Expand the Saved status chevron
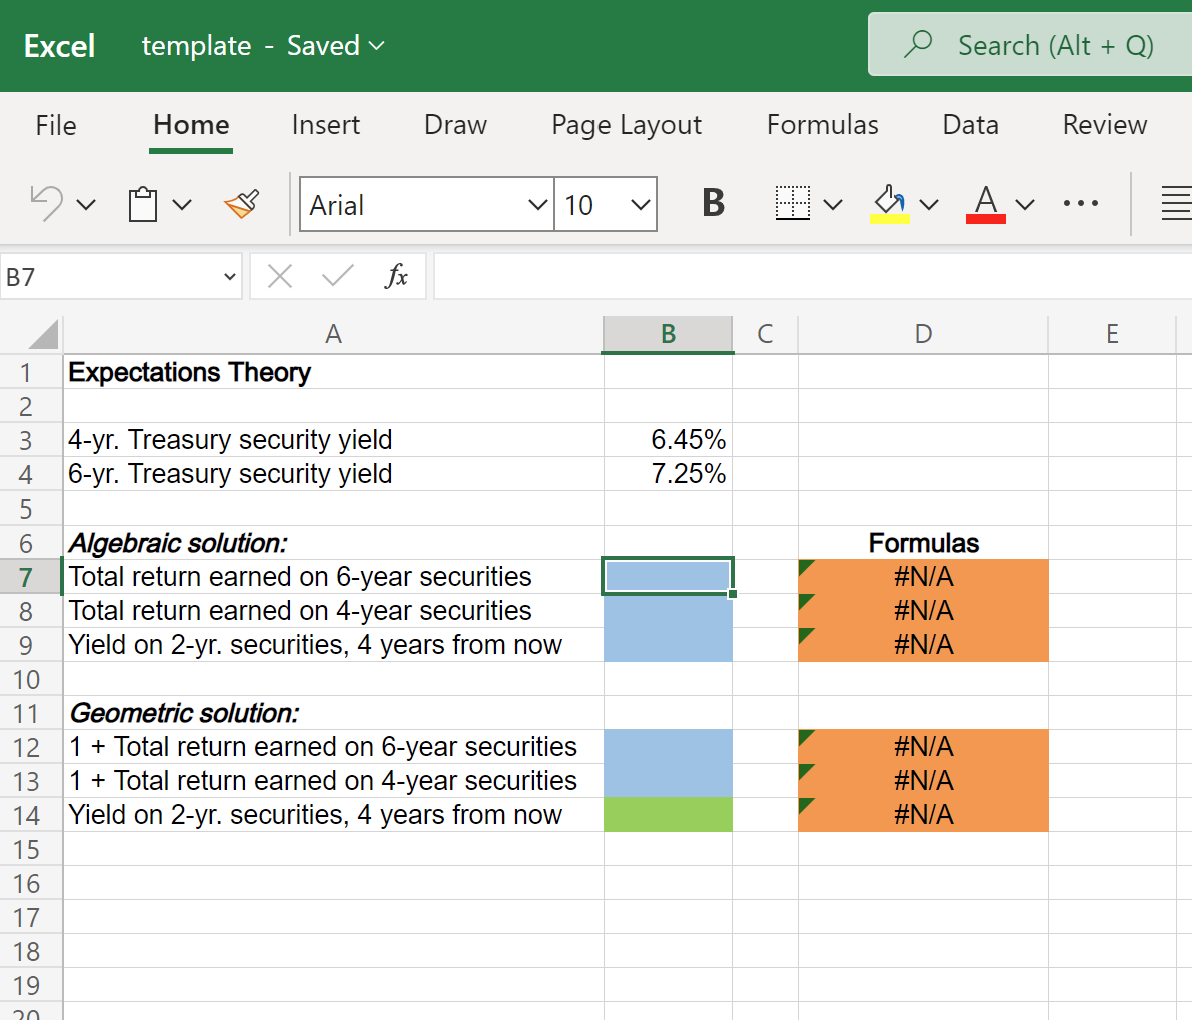 (377, 46)
